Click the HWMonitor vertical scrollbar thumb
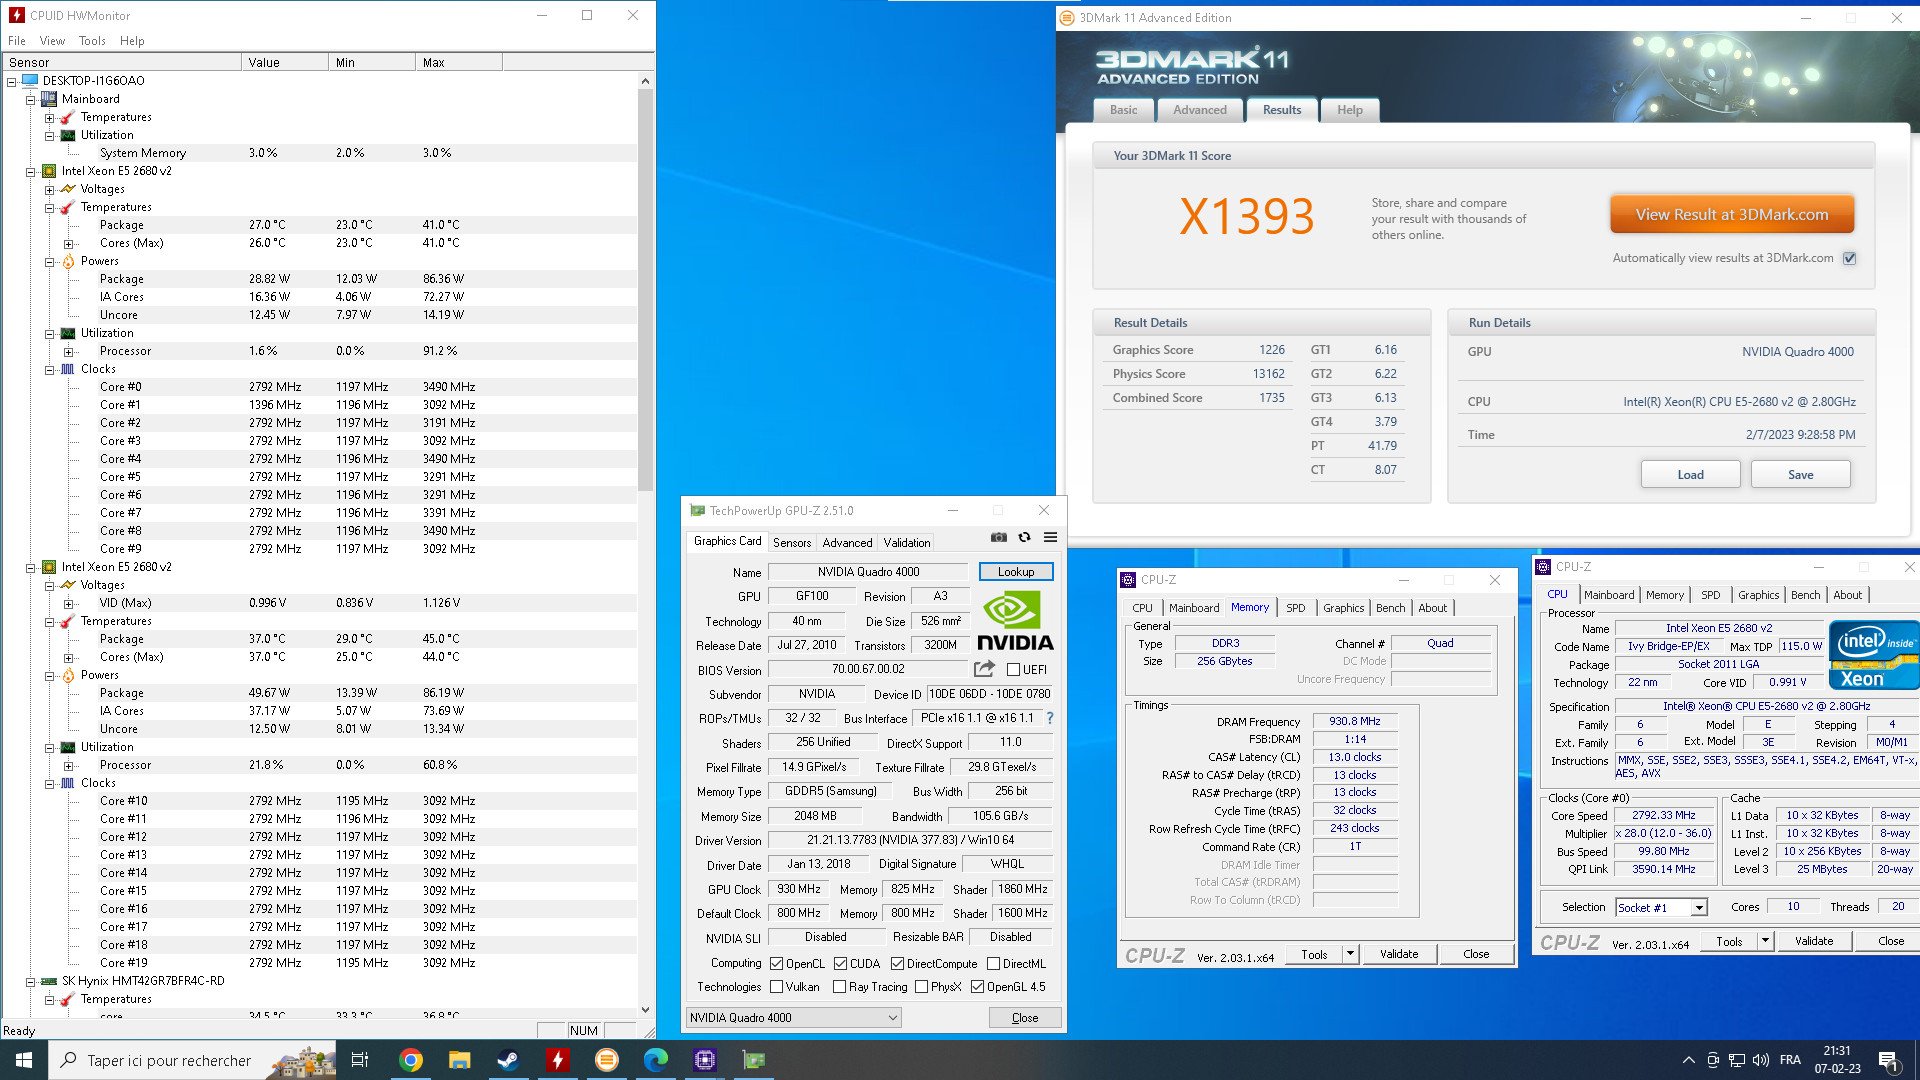This screenshot has height=1080, width=1920. tap(645, 289)
